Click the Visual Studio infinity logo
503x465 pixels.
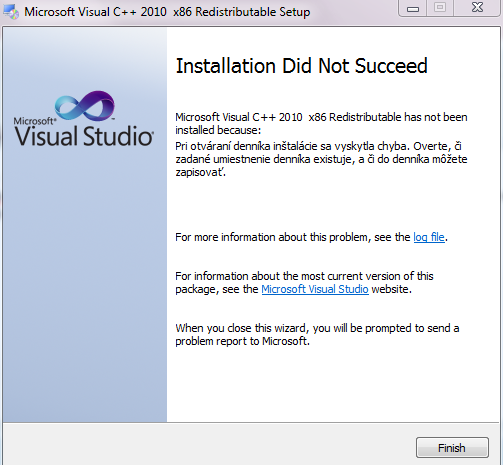85,106
